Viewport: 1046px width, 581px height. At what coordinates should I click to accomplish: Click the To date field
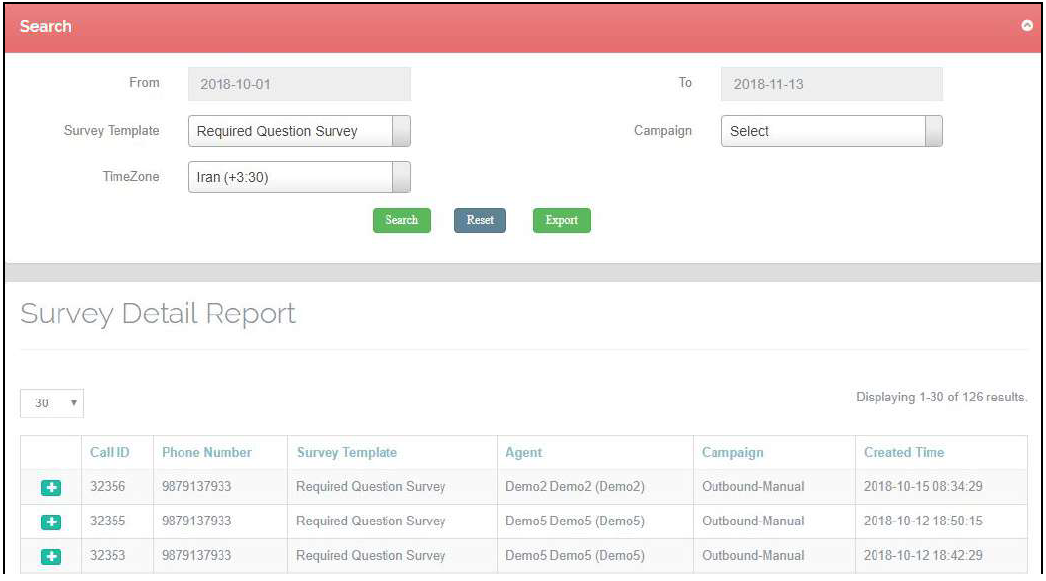tap(831, 84)
